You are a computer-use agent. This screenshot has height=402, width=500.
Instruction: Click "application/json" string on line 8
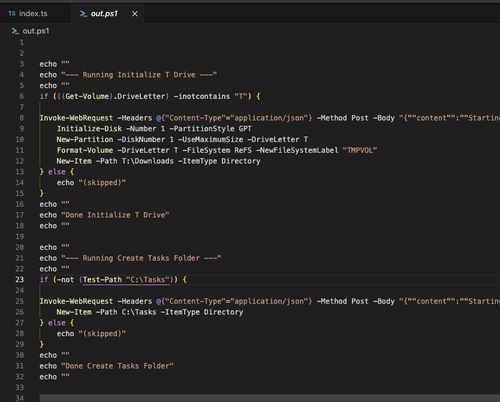coord(269,118)
